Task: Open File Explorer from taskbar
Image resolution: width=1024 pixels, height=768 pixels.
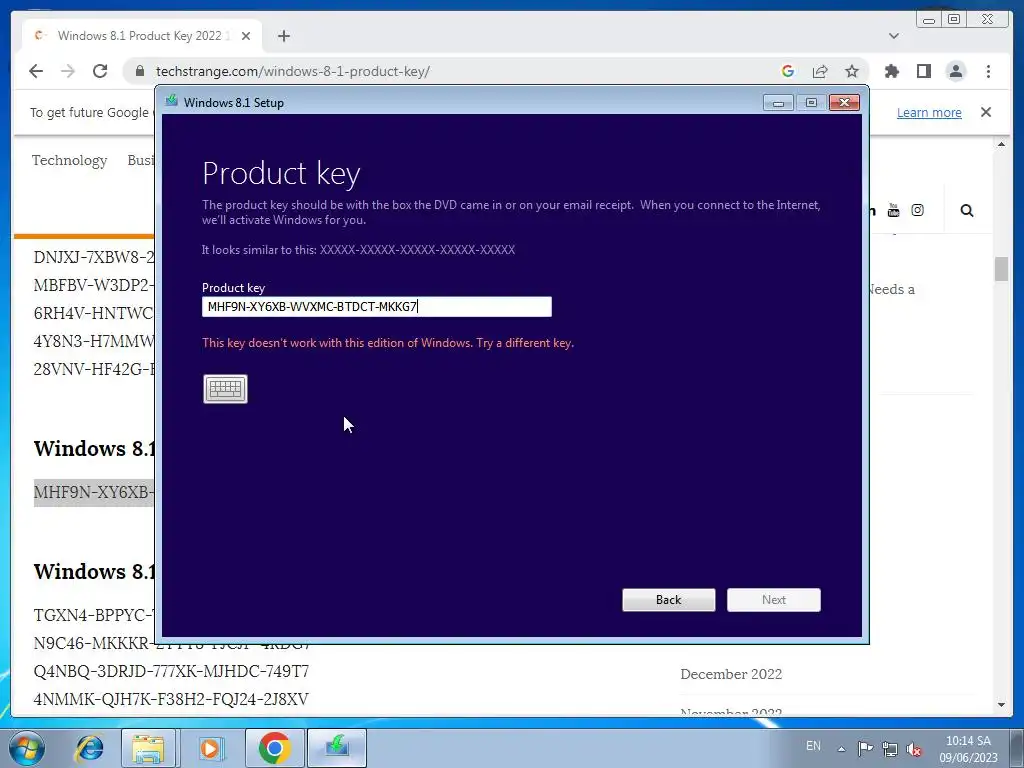Action: (148, 748)
